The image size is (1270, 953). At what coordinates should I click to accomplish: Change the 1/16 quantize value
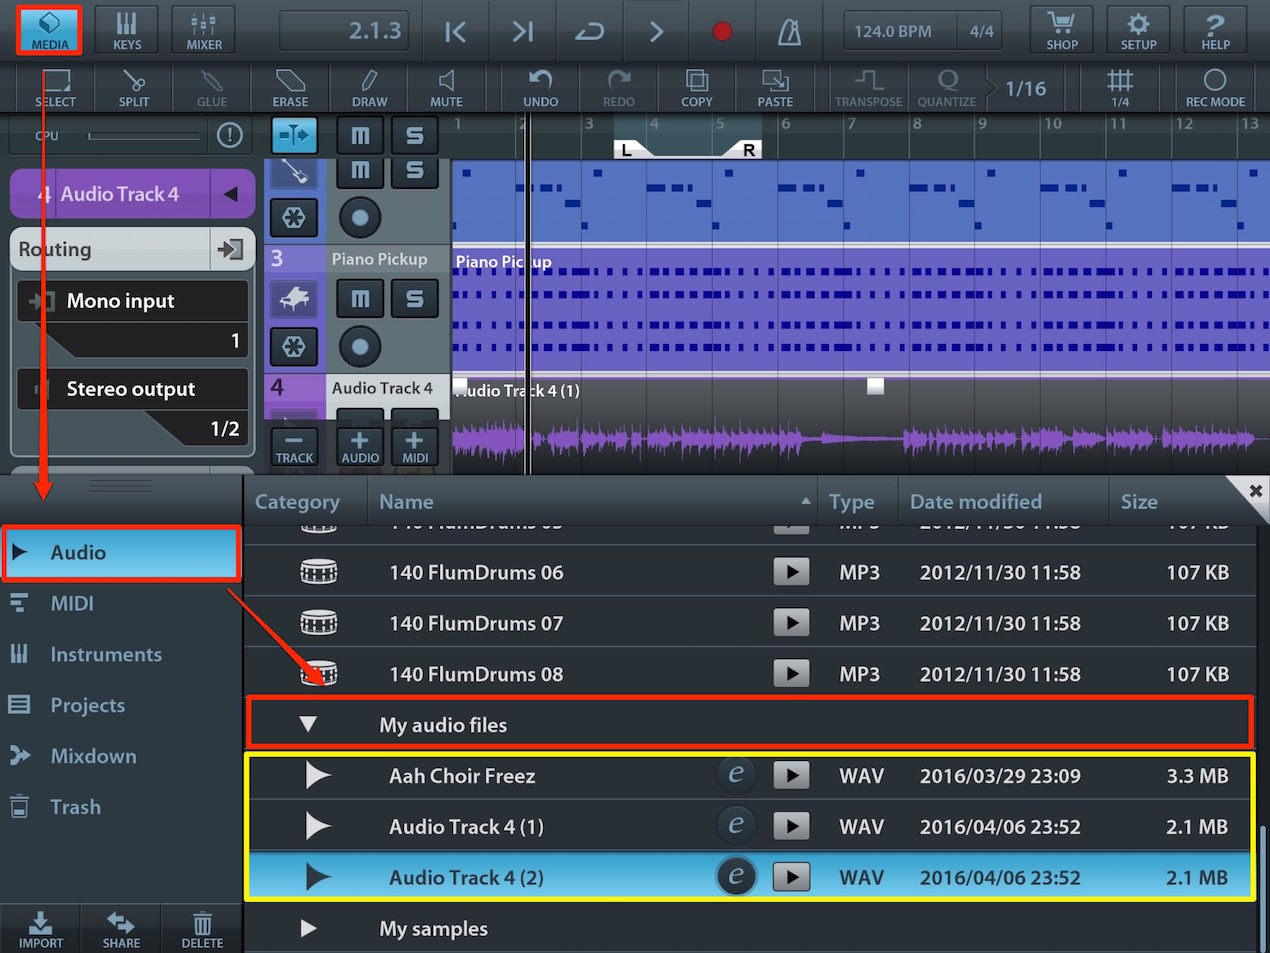pos(1025,88)
